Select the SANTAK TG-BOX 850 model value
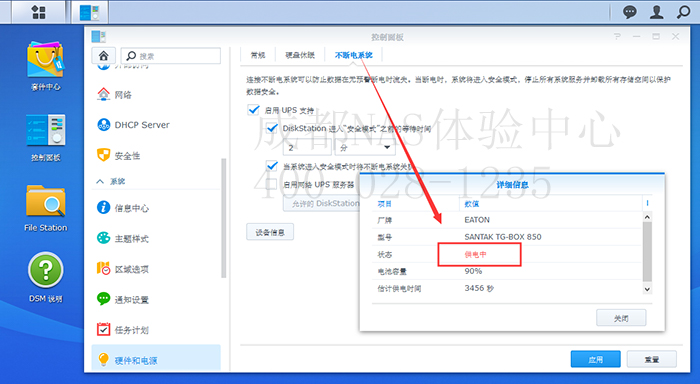 coord(503,237)
